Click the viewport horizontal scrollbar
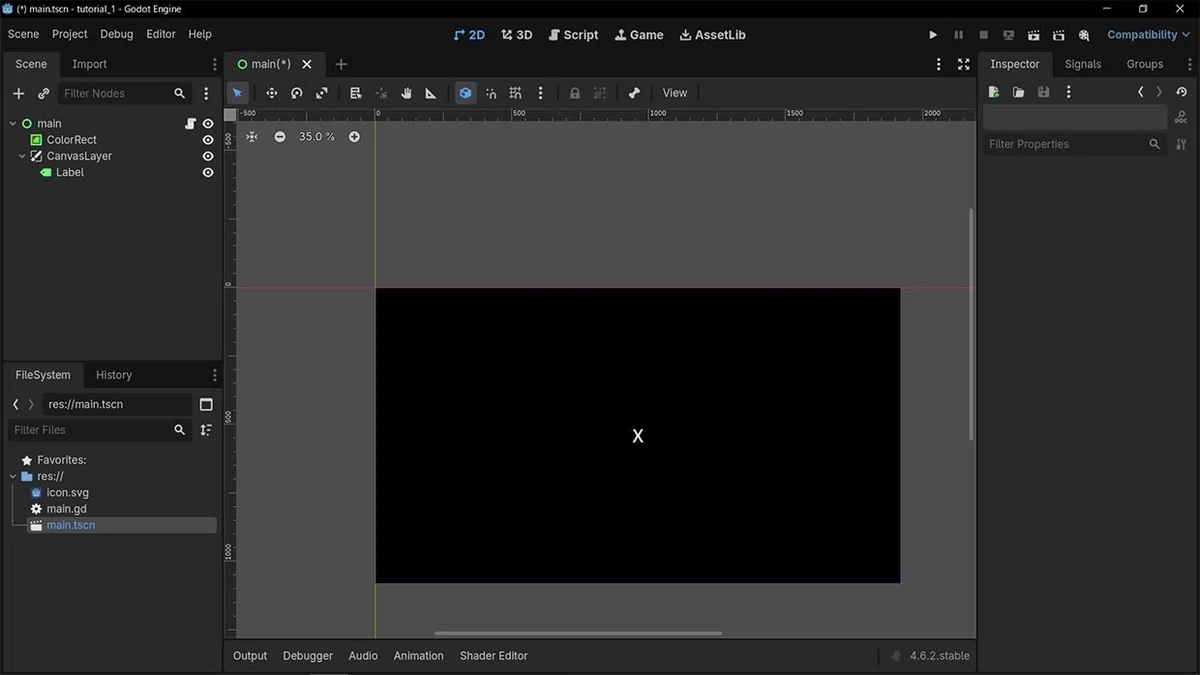This screenshot has height=675, width=1200. (x=578, y=633)
